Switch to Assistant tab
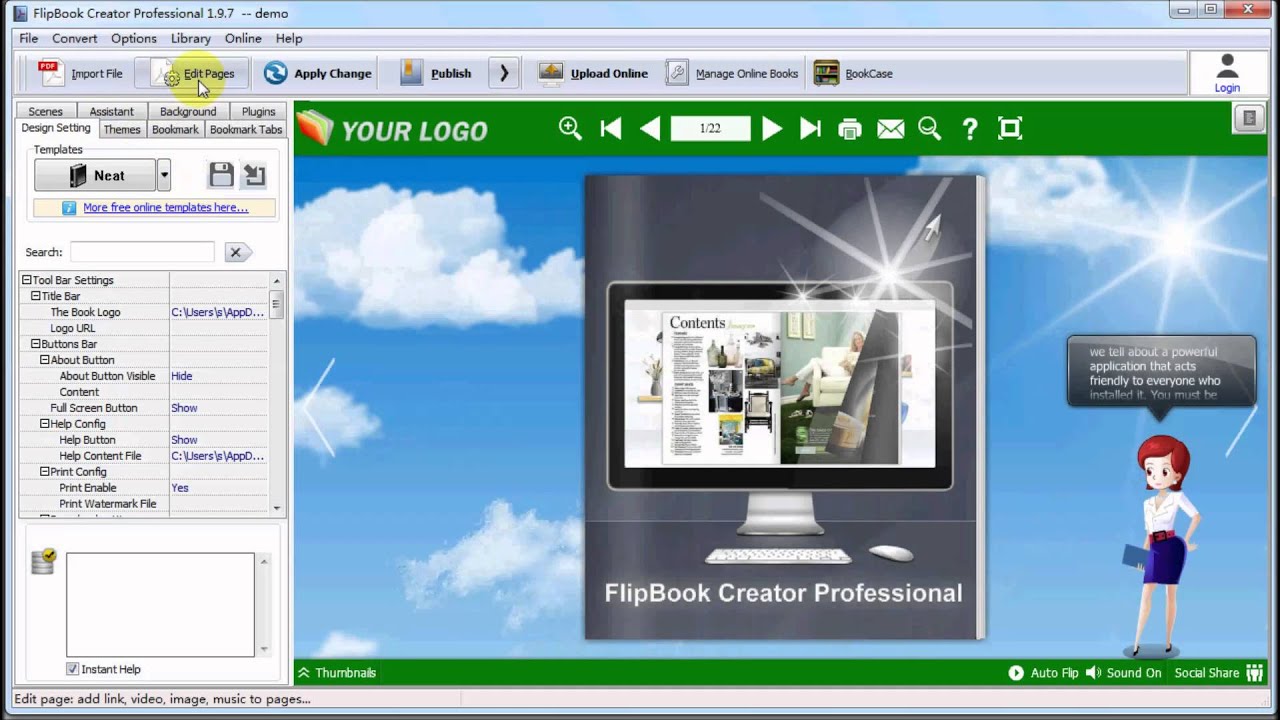Screen dimensions: 1280x720 click(111, 111)
